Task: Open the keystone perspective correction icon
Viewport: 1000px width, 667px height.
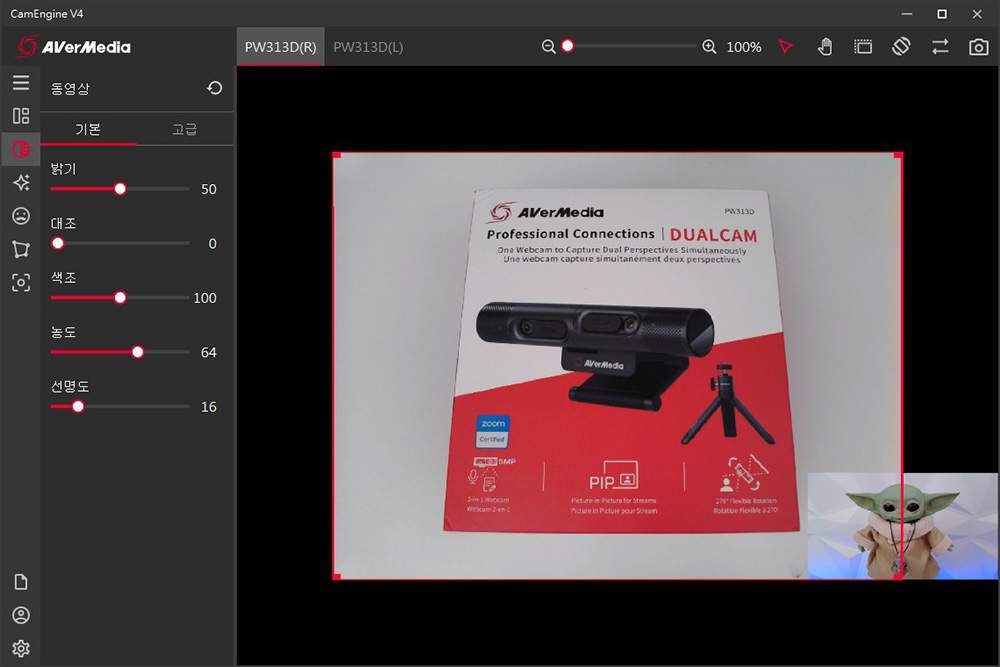Action: click(x=21, y=249)
